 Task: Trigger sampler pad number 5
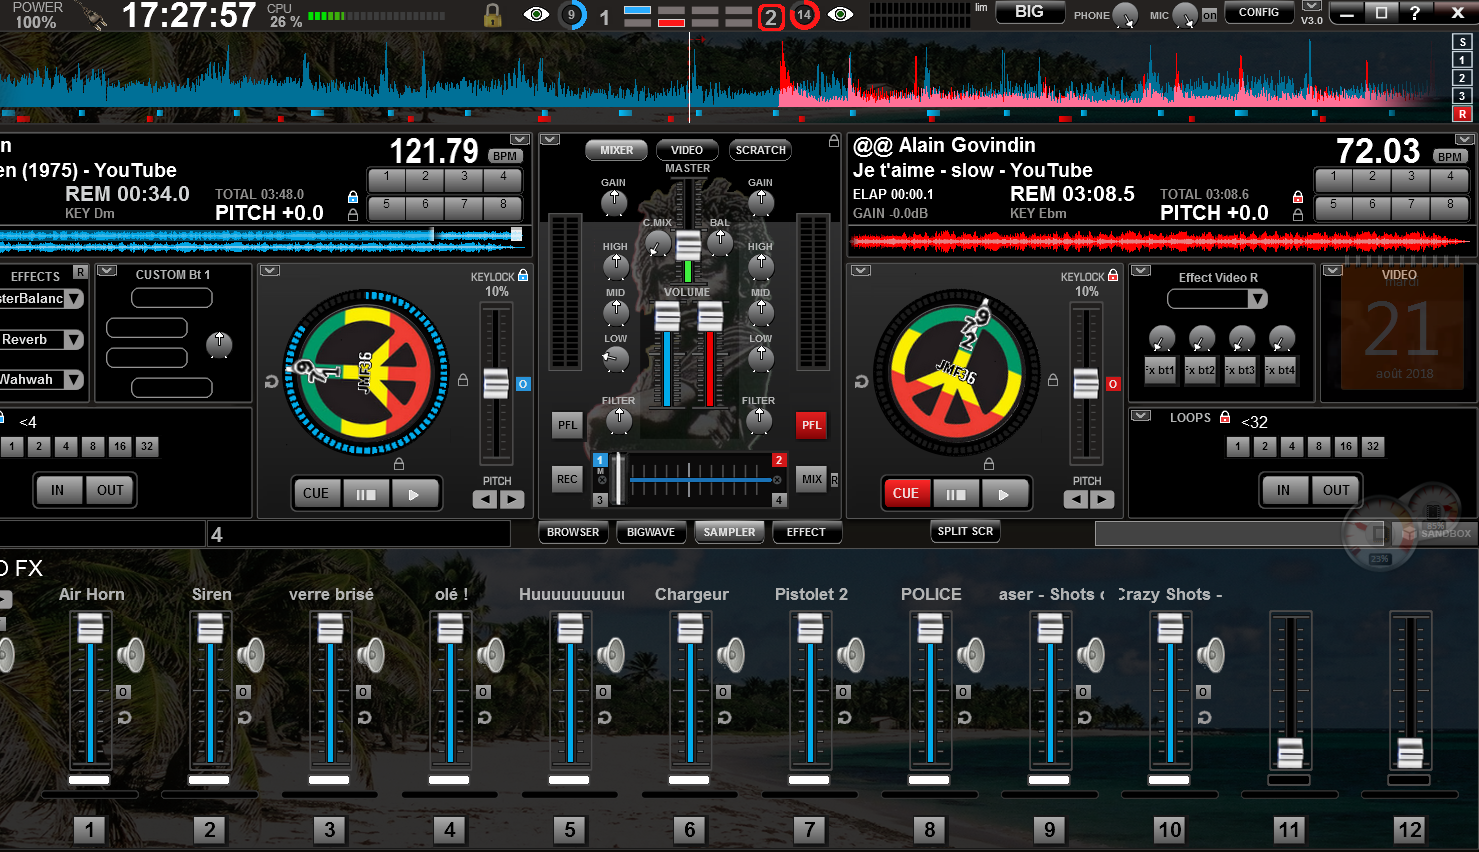coord(570,829)
